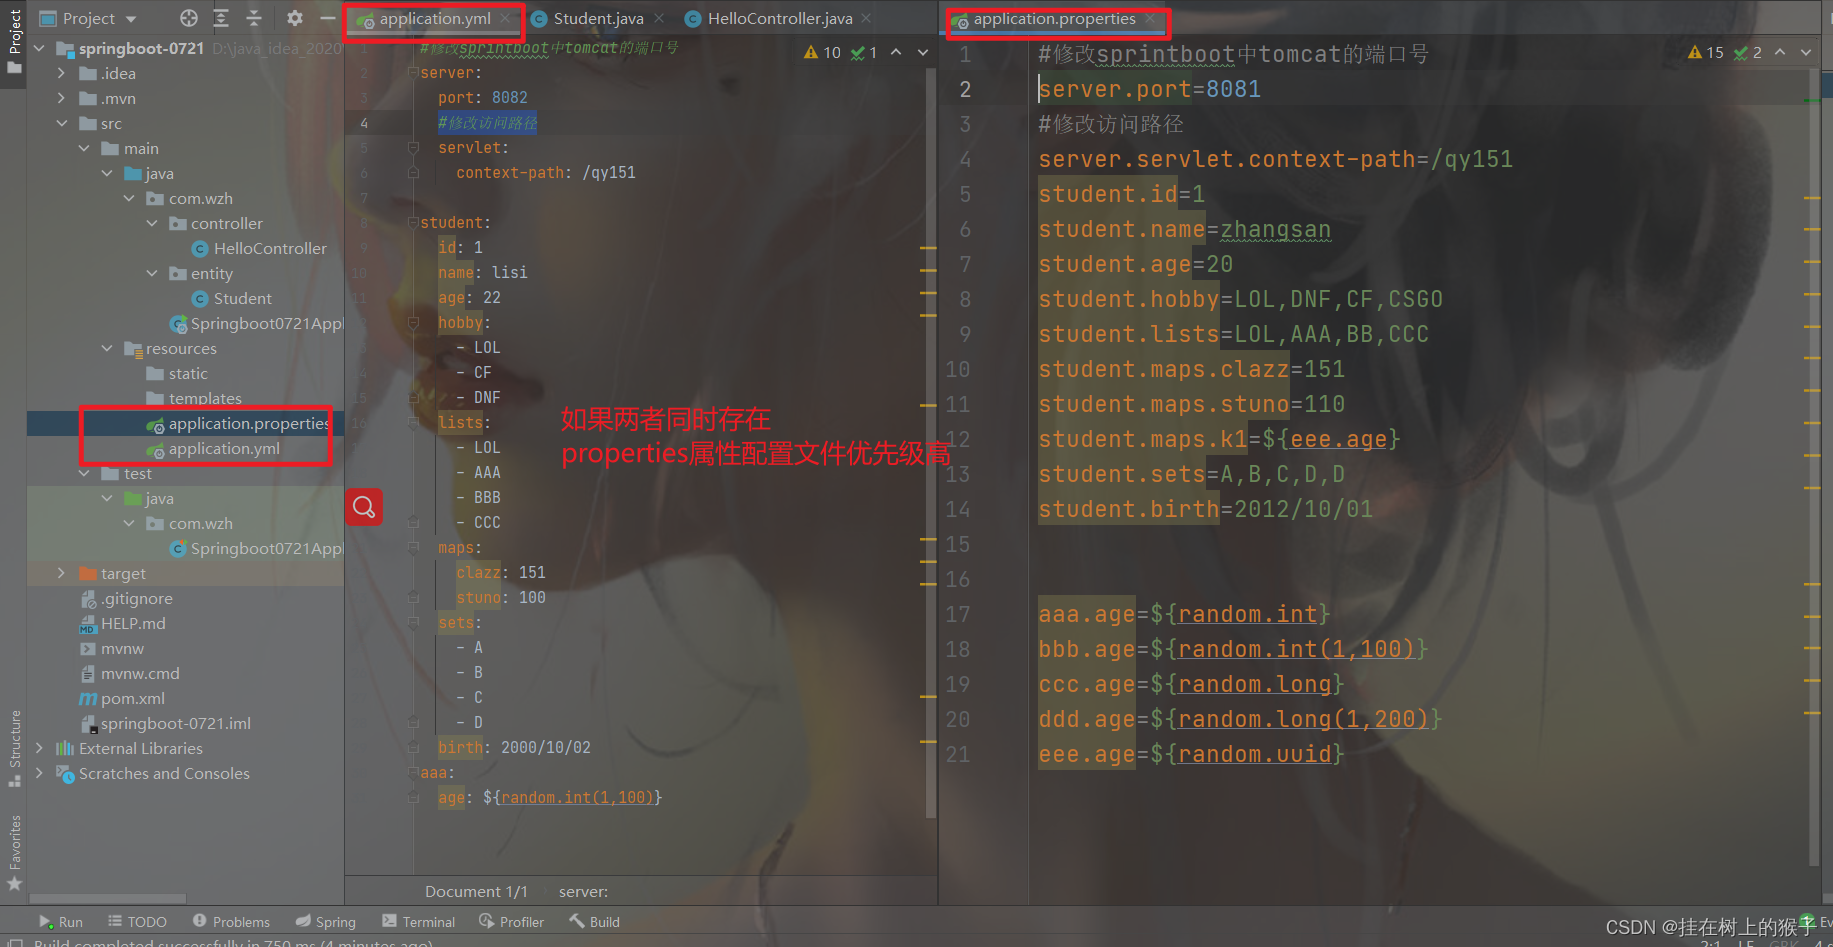Open the Terminal tool window
This screenshot has height=947, width=1833.
pyautogui.click(x=419, y=921)
